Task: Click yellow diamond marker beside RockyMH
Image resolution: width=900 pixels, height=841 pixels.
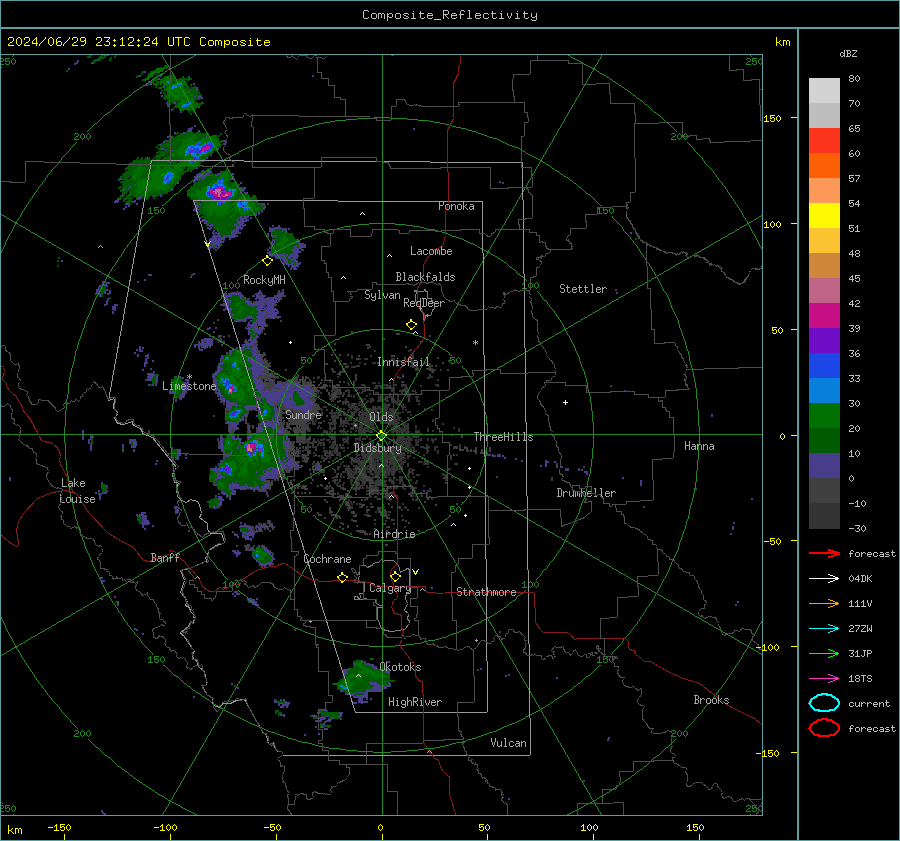Action: click(267, 261)
